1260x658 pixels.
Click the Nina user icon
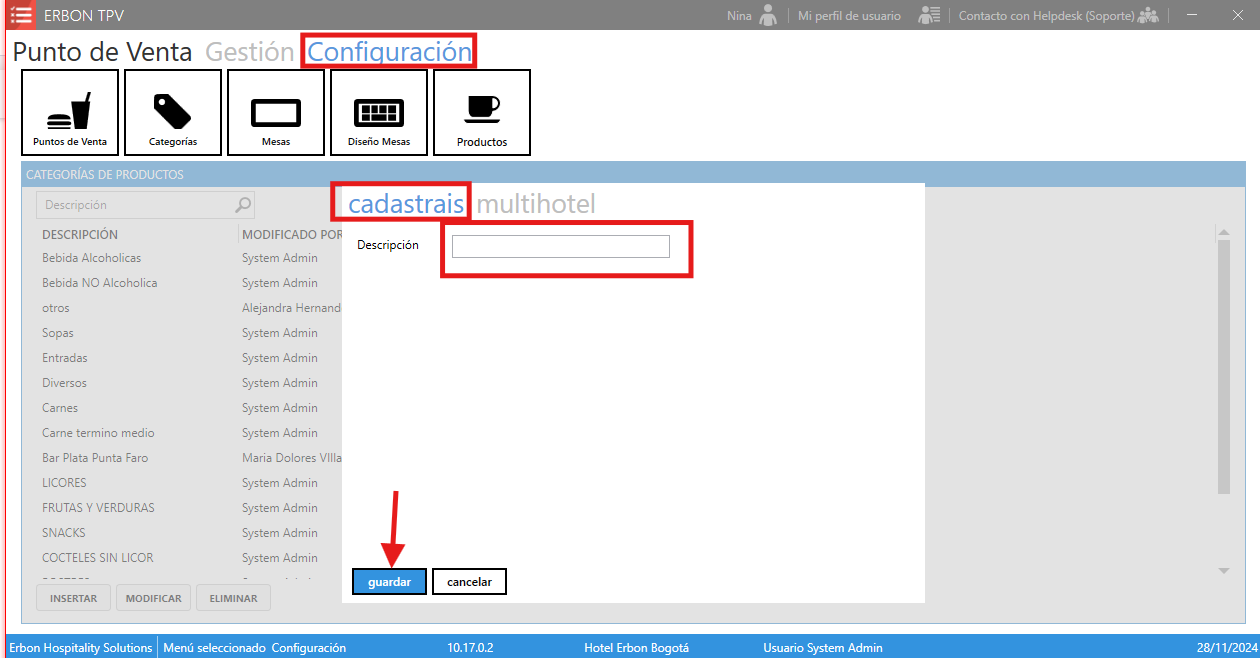768,15
